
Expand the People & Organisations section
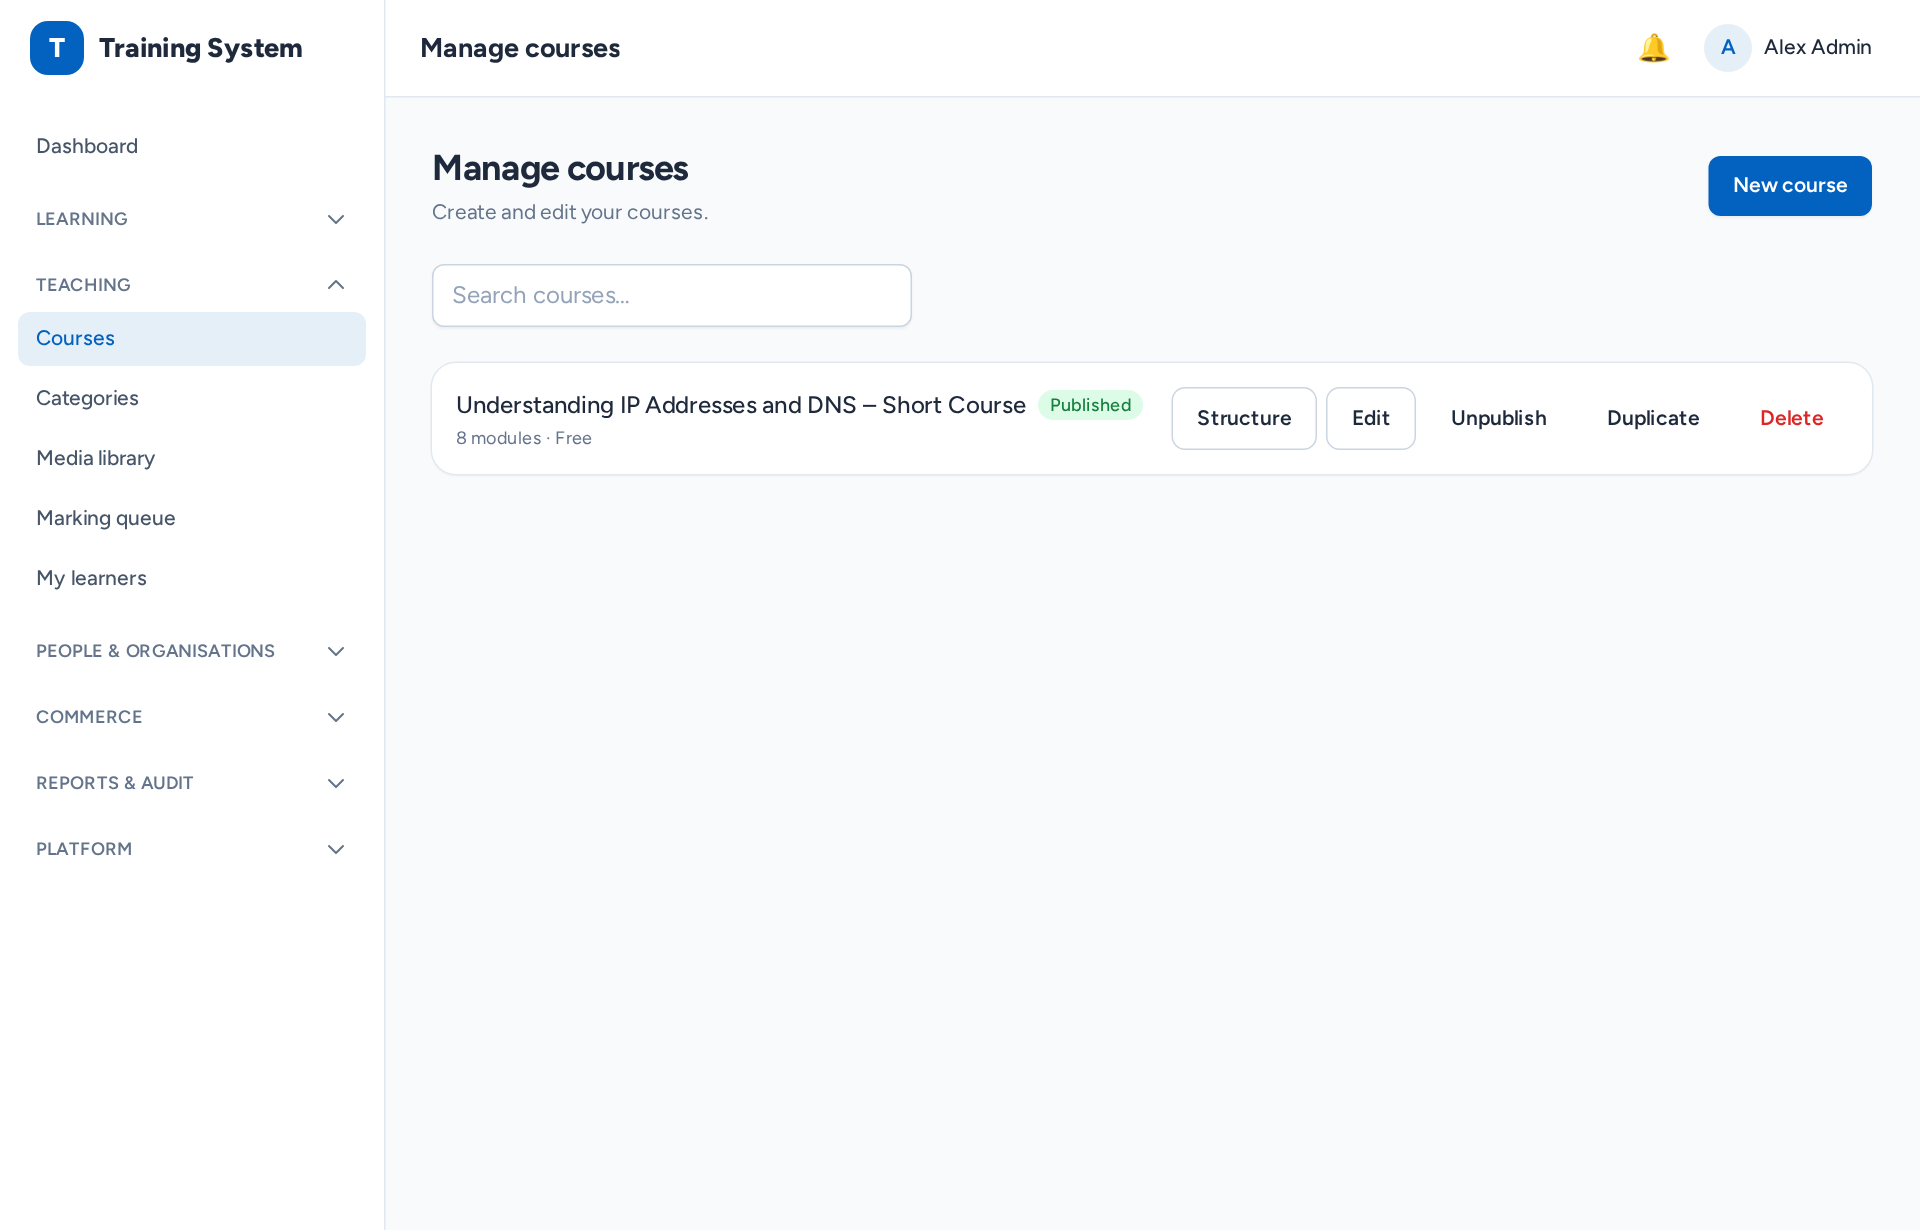pos(191,651)
